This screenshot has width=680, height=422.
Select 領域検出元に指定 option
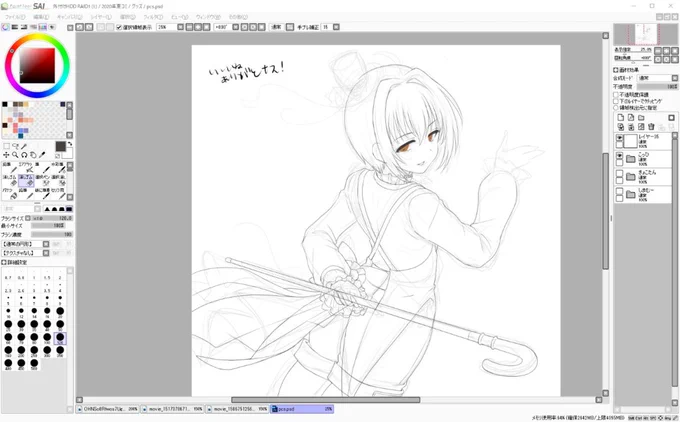(616, 107)
